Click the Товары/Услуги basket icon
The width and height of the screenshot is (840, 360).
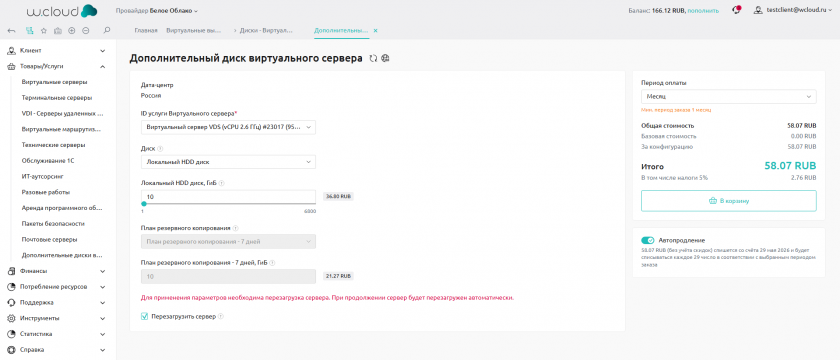(x=11, y=67)
